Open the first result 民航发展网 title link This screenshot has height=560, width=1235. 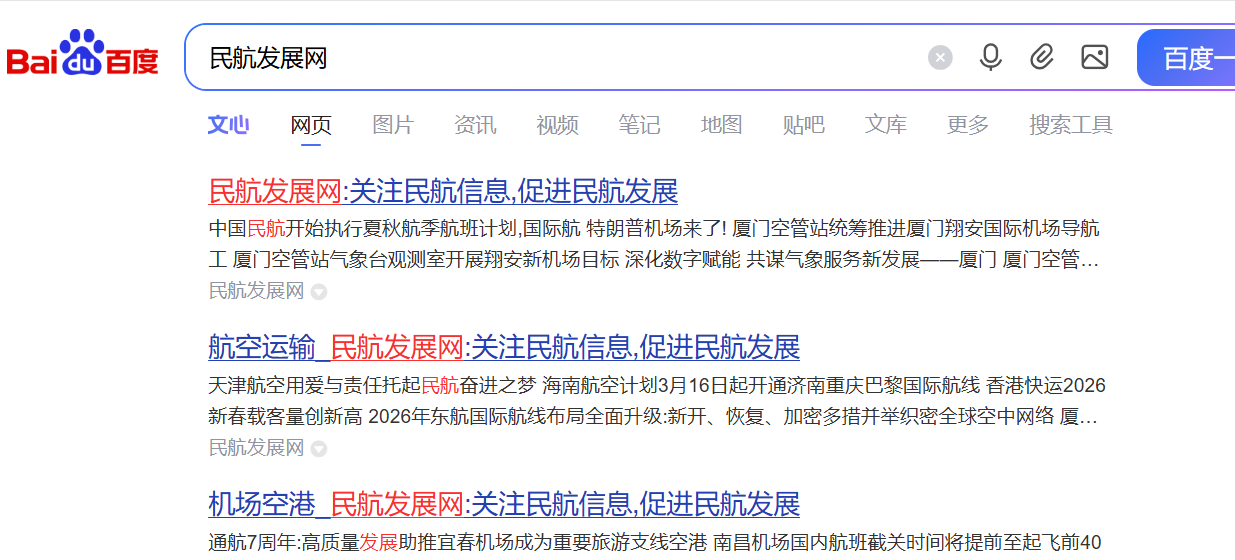point(443,191)
